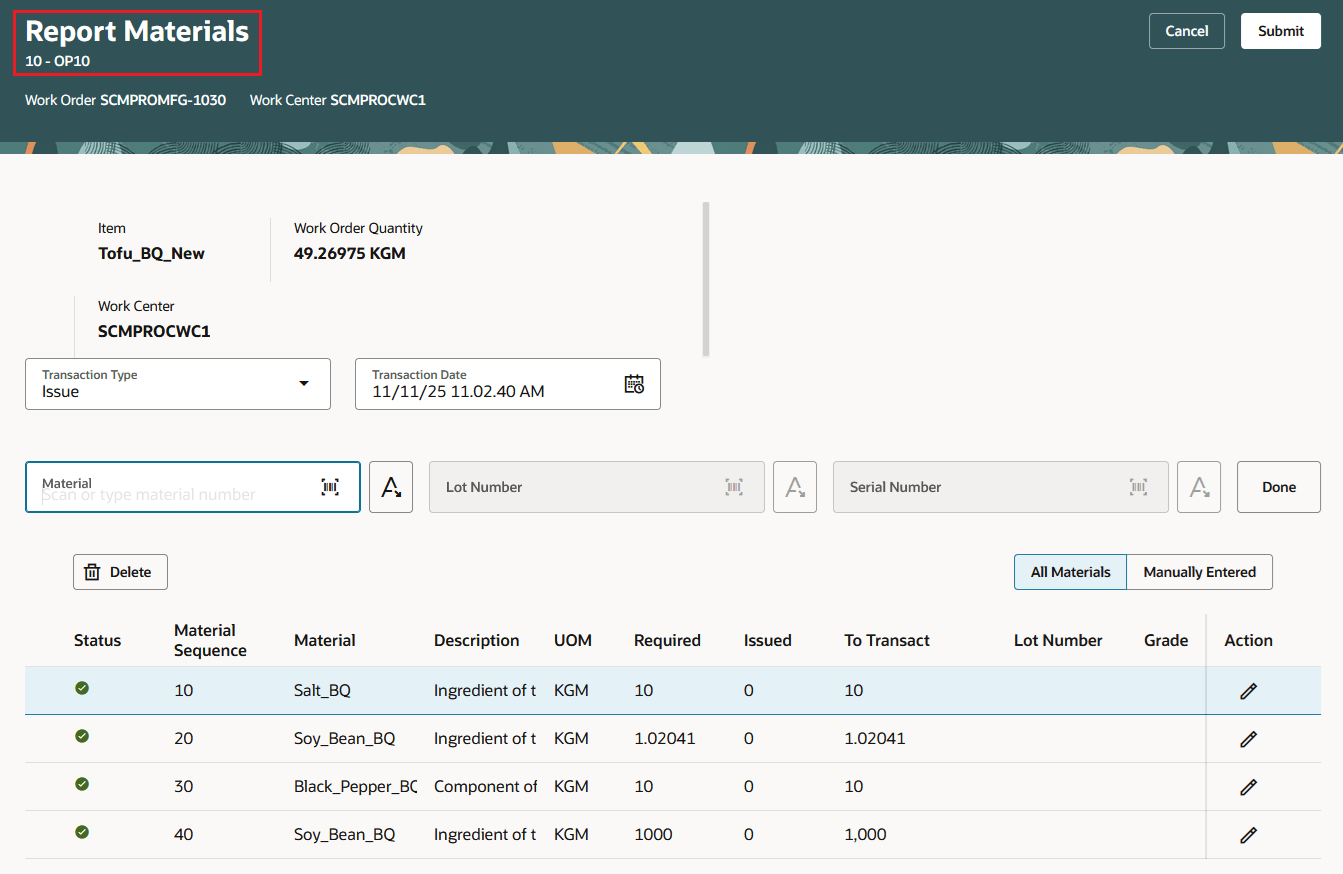Switch to the Manually Entered view

coord(1199,571)
